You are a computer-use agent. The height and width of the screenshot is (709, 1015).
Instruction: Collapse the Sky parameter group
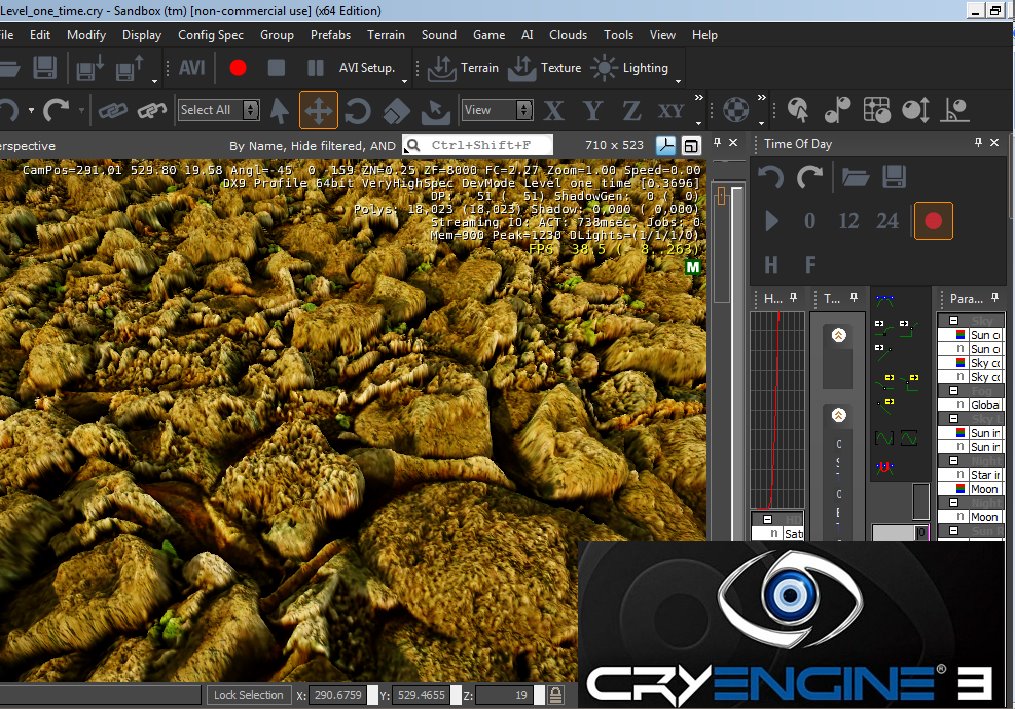pos(953,321)
